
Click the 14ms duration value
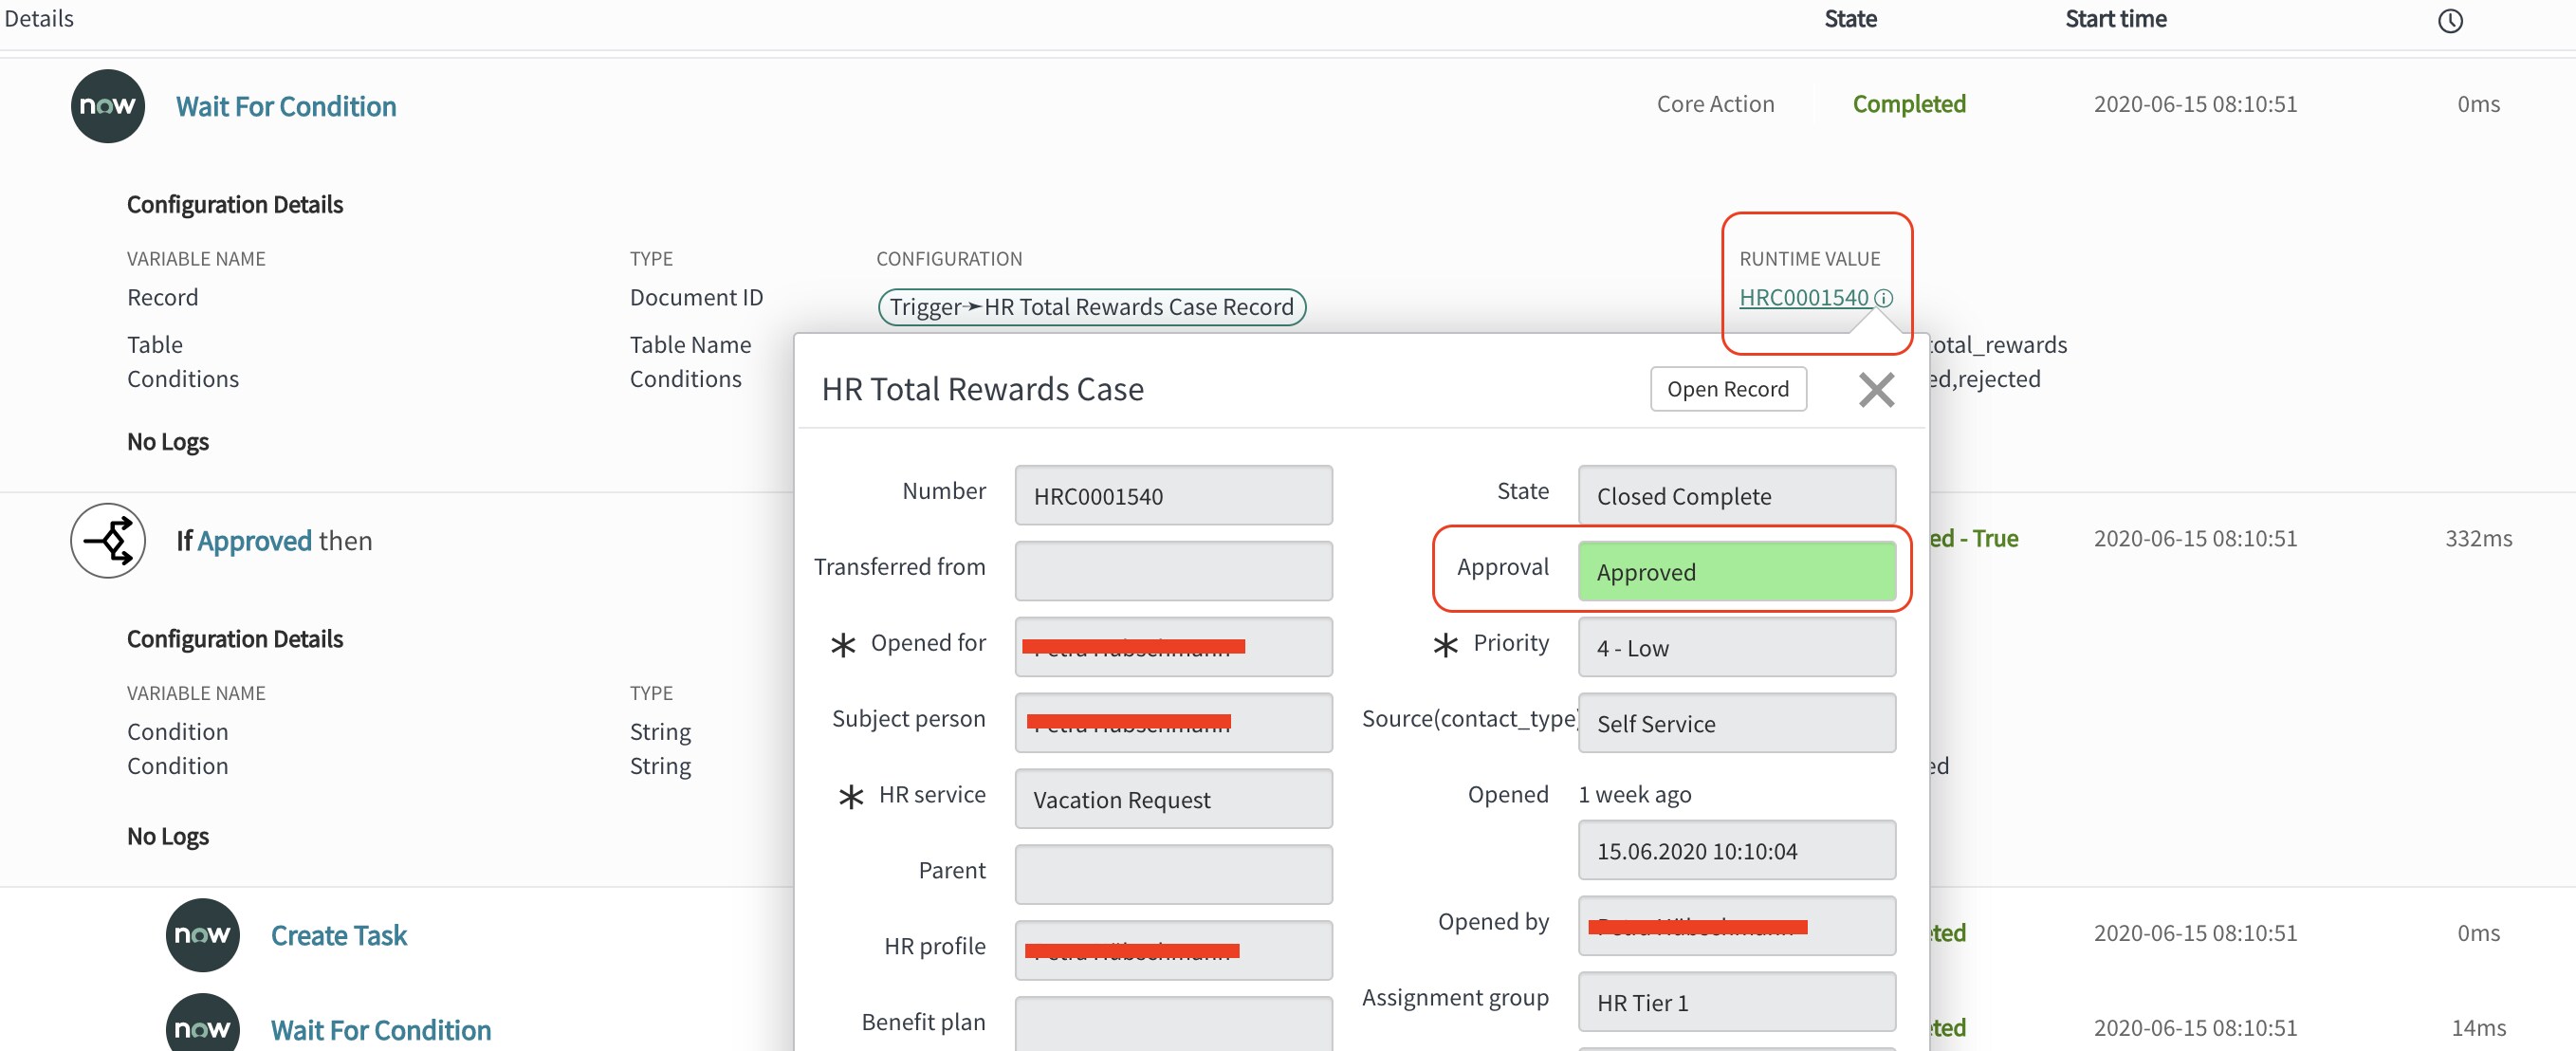2478,1027
